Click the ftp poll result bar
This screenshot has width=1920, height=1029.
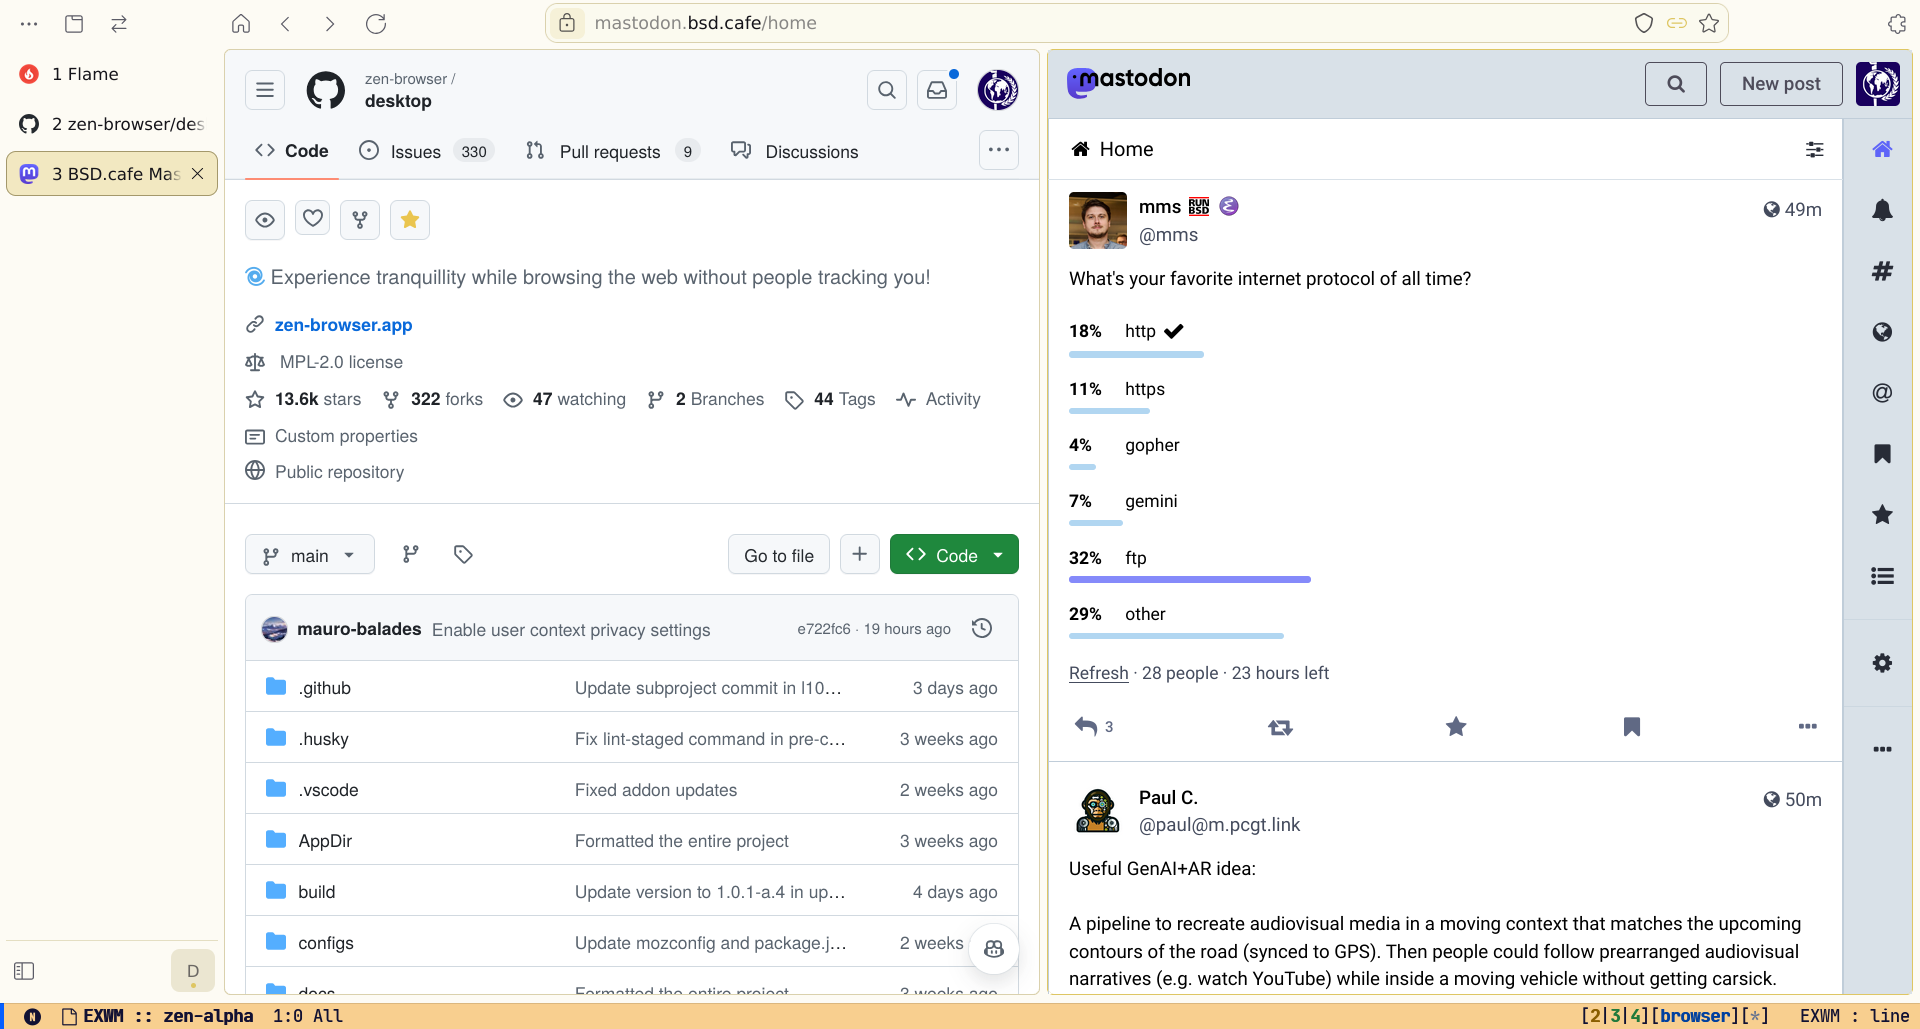(x=1190, y=579)
